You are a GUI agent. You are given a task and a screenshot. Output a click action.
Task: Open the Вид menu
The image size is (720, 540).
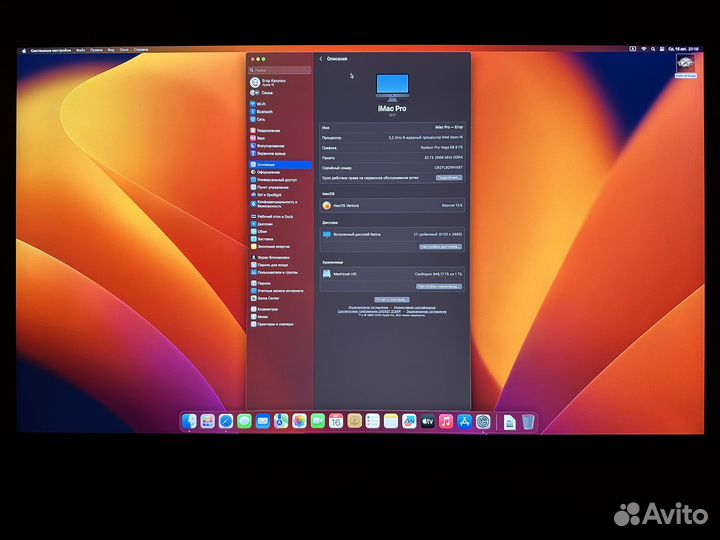[x=111, y=50]
